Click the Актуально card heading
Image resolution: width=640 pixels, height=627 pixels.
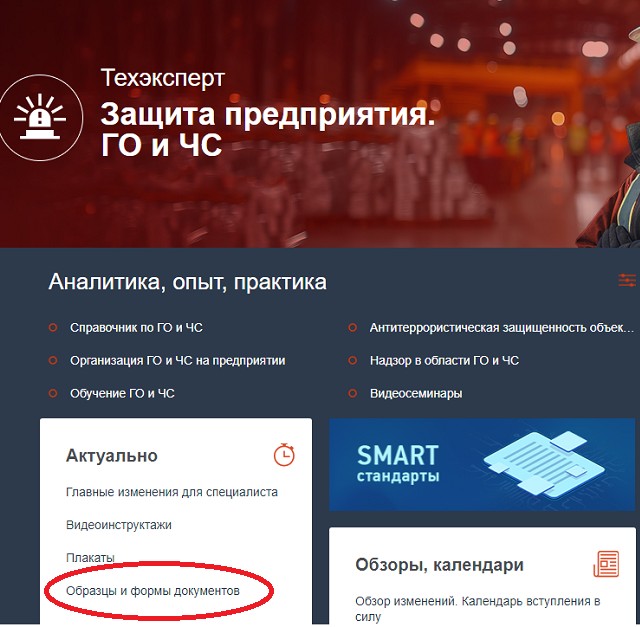coord(111,456)
